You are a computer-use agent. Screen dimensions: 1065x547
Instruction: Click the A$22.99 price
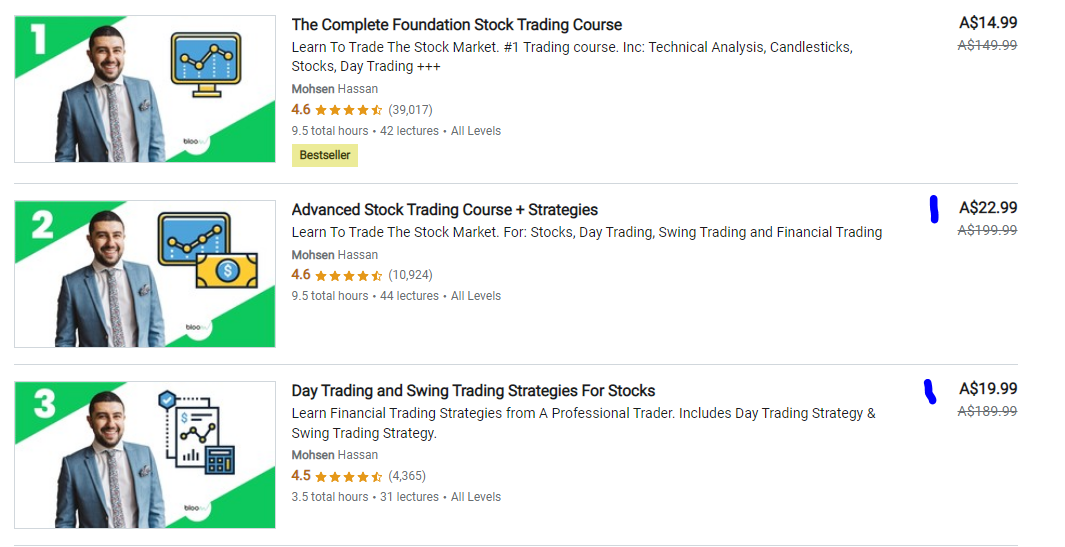click(988, 208)
